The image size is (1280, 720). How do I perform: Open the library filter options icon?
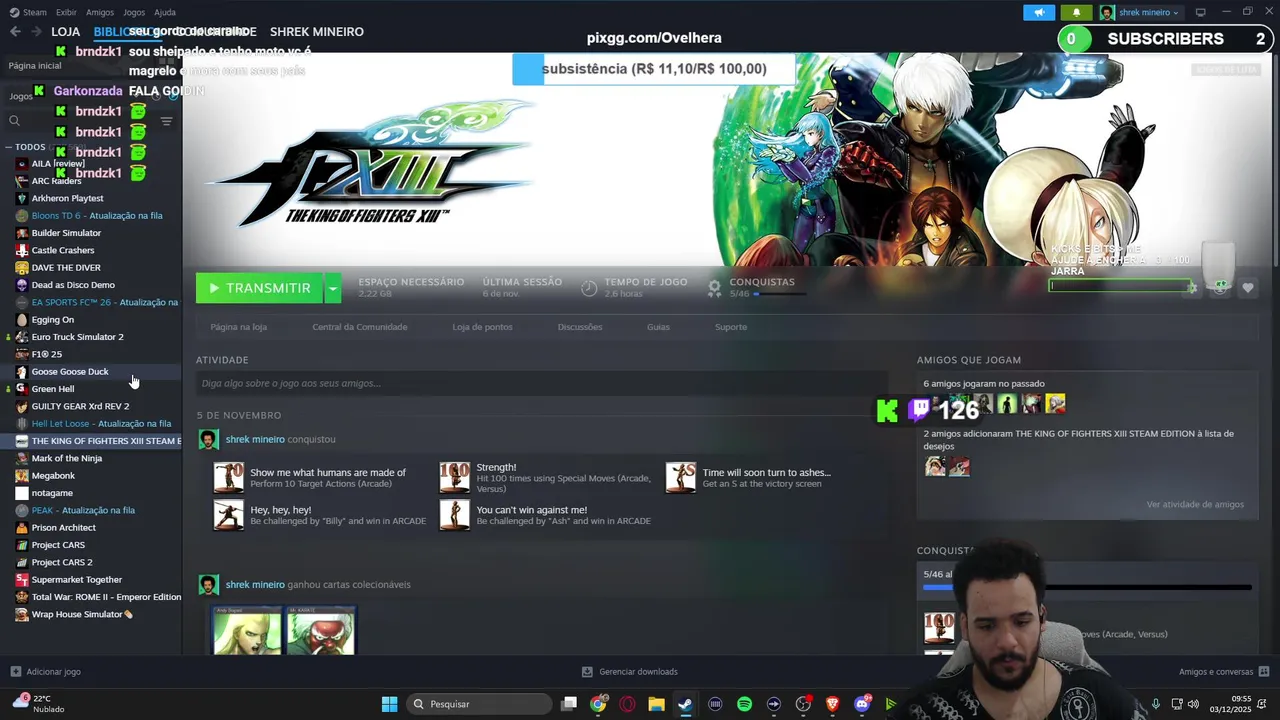[166, 121]
